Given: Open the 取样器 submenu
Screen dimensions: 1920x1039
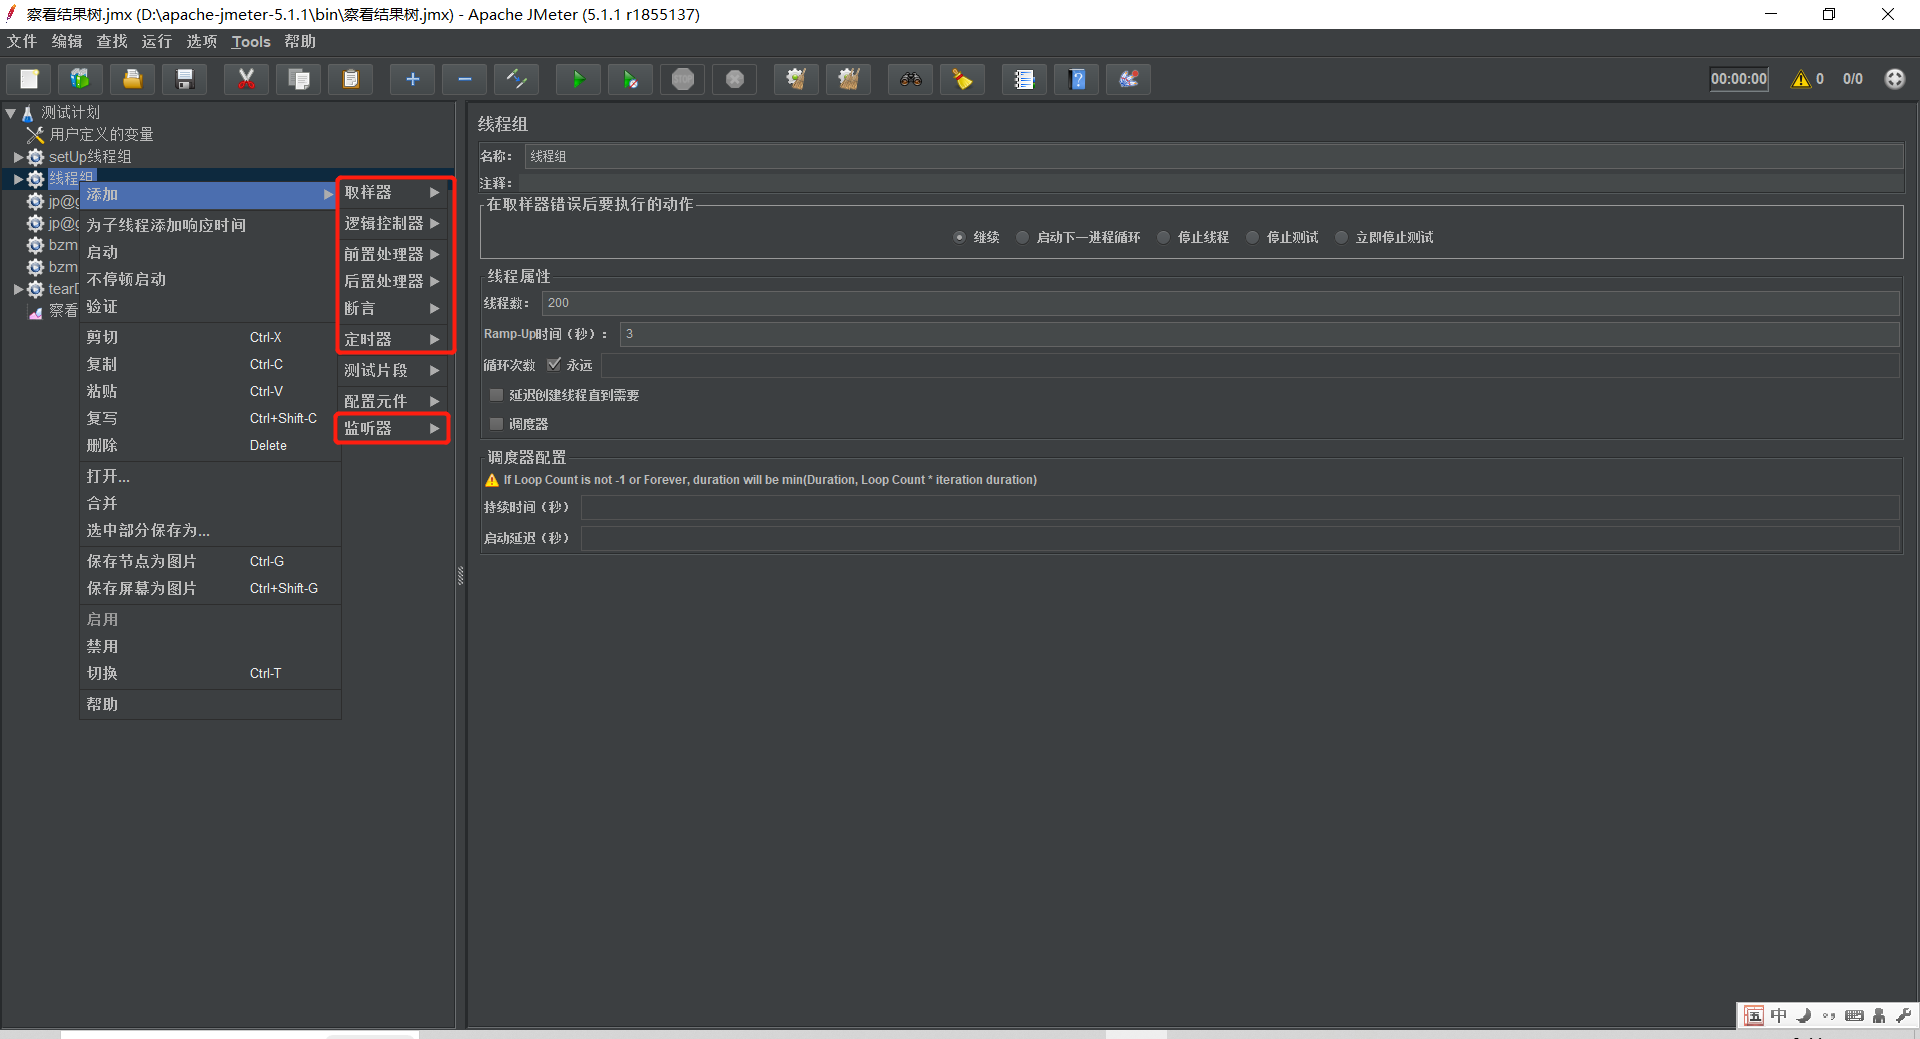Looking at the screenshot, I should pos(392,192).
